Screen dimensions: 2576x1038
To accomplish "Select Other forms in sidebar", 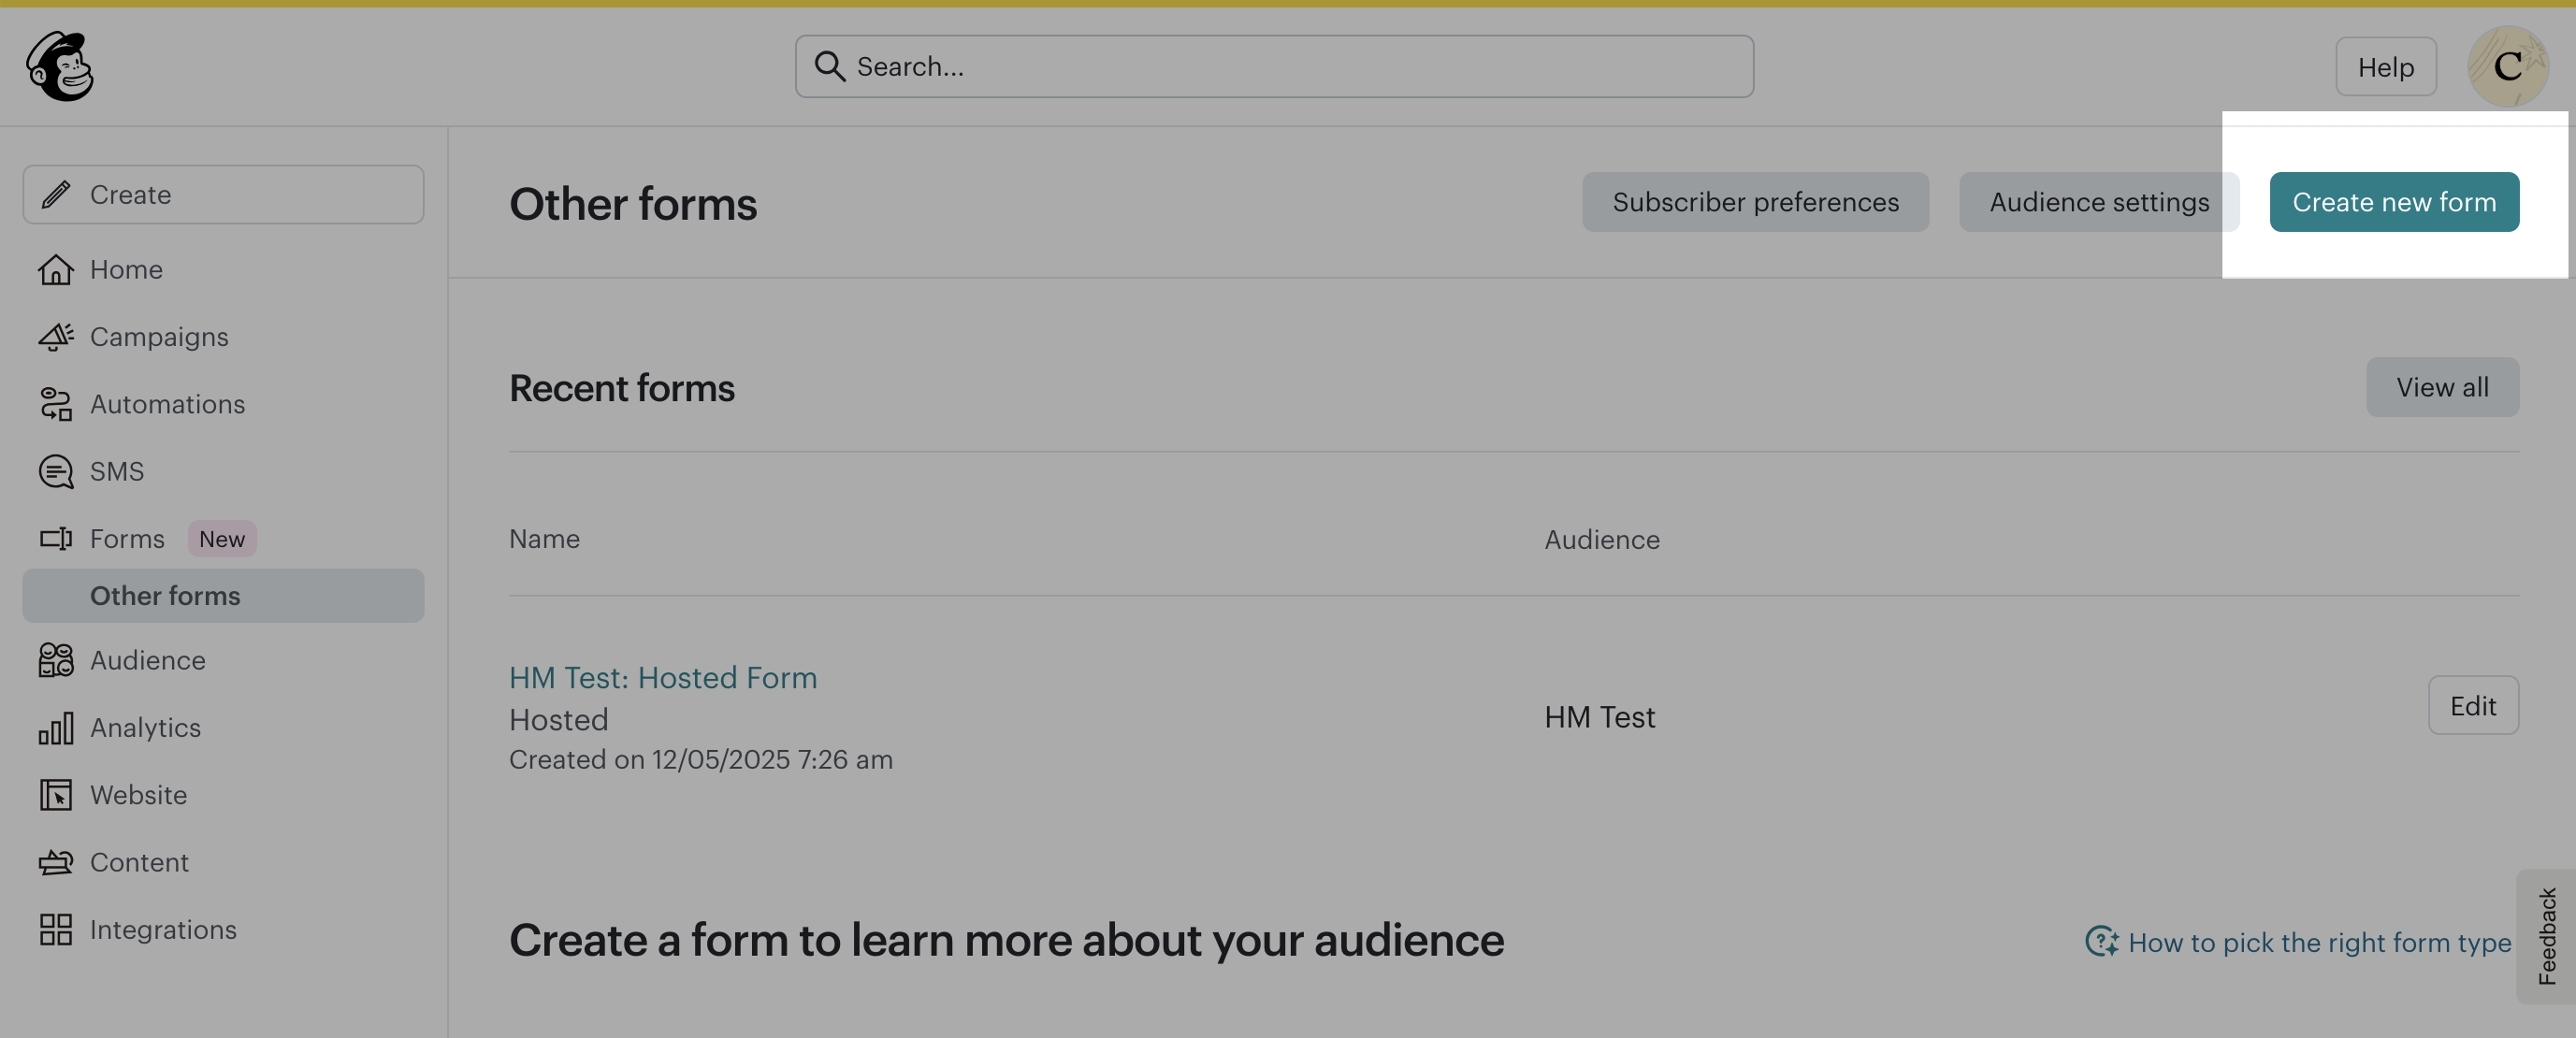I will [165, 596].
